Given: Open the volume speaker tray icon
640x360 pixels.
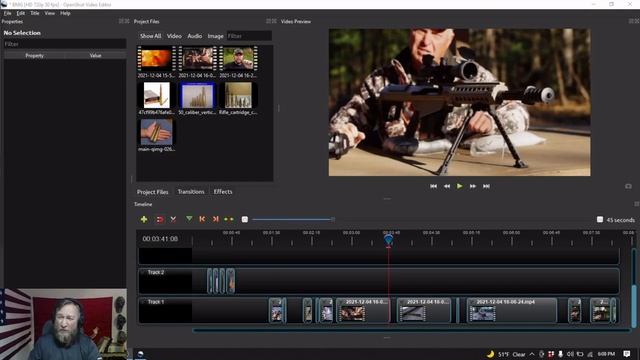Looking at the screenshot, I should (570, 354).
